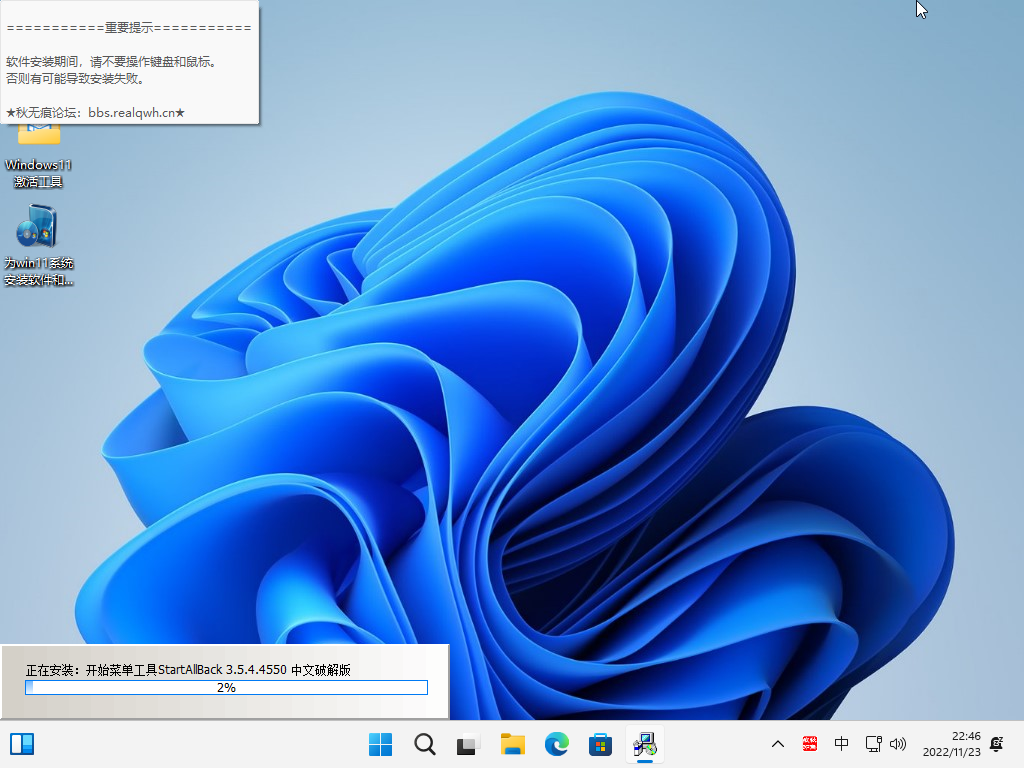Screen dimensions: 1024x768
Task: Click the taskbar Search magnifier icon
Action: [x=424, y=744]
